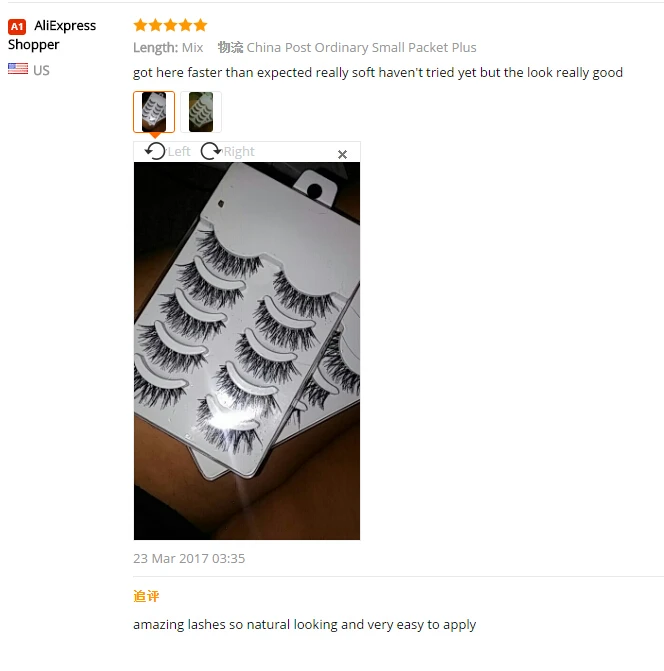Click the US country label
The width and height of the screenshot is (664, 671).
(x=42, y=70)
